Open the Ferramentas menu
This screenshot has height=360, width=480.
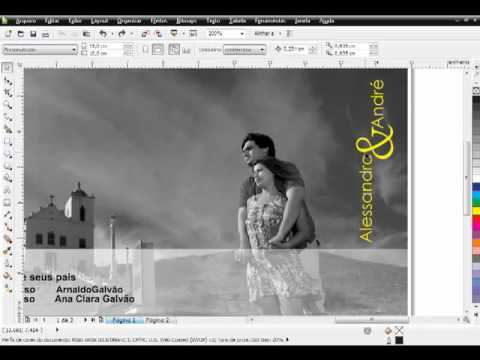[x=270, y=21]
